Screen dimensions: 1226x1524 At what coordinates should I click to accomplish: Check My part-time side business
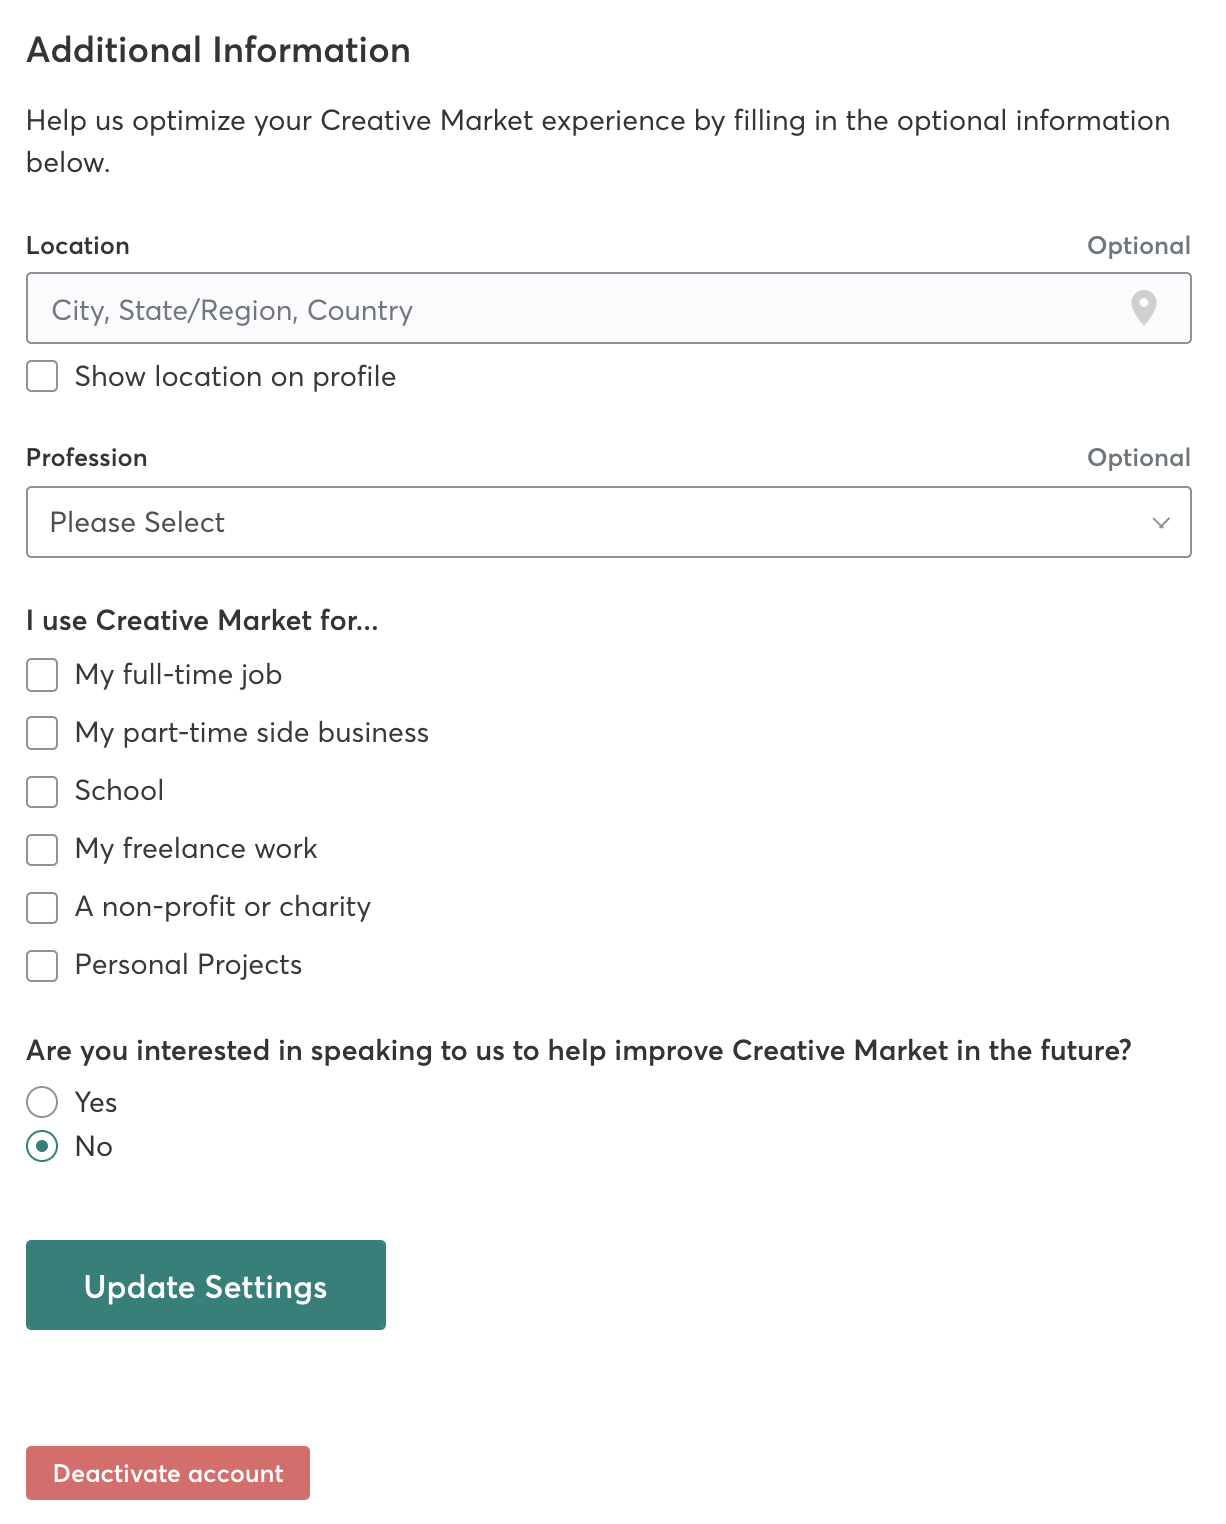pyautogui.click(x=42, y=733)
